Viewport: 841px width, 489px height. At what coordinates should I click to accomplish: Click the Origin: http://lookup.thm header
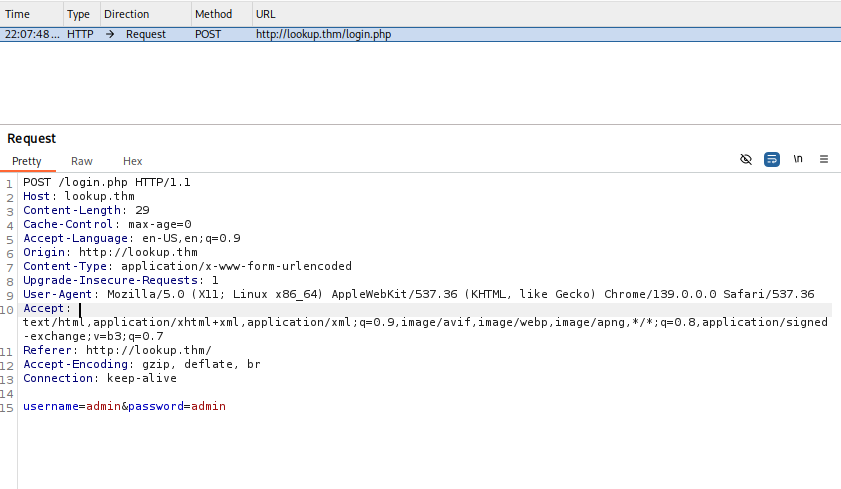click(x=110, y=252)
